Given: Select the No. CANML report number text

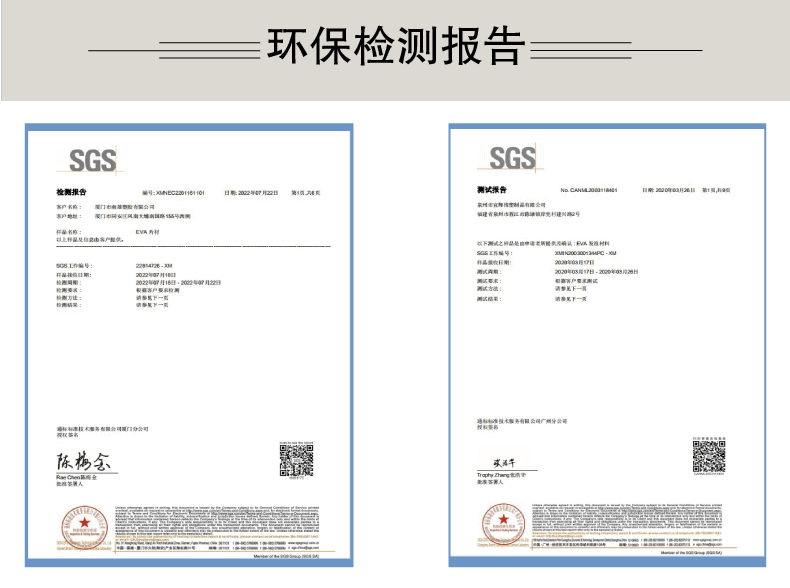Looking at the screenshot, I should click(588, 190).
